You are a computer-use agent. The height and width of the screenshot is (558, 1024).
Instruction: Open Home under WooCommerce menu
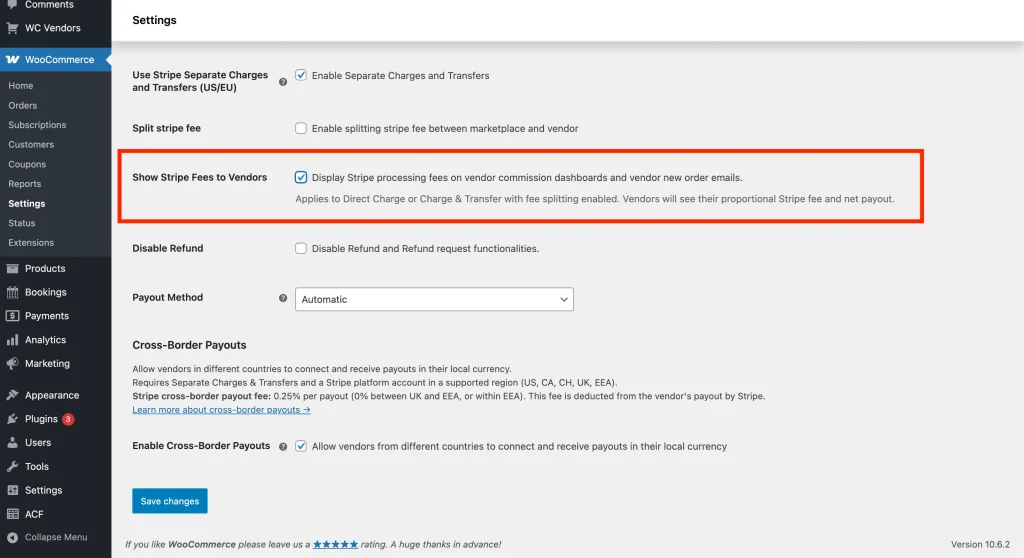21,86
